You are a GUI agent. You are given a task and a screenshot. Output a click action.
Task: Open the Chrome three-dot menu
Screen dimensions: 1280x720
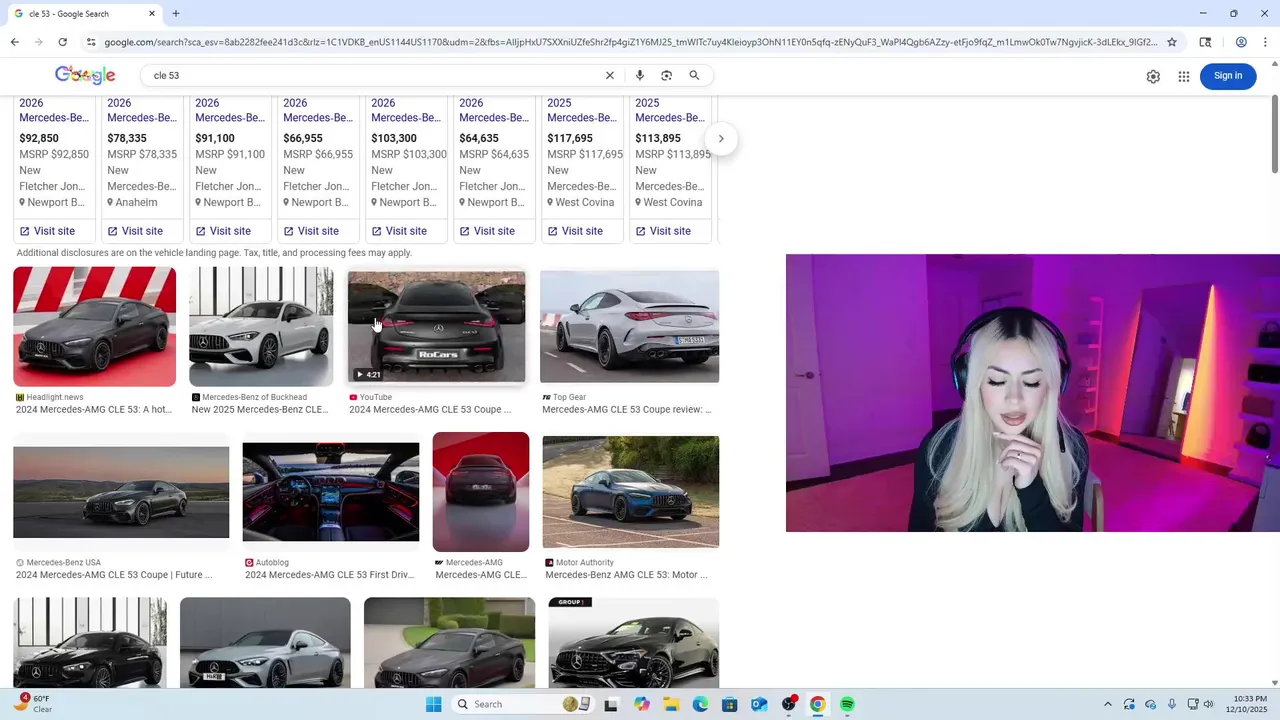[1265, 42]
